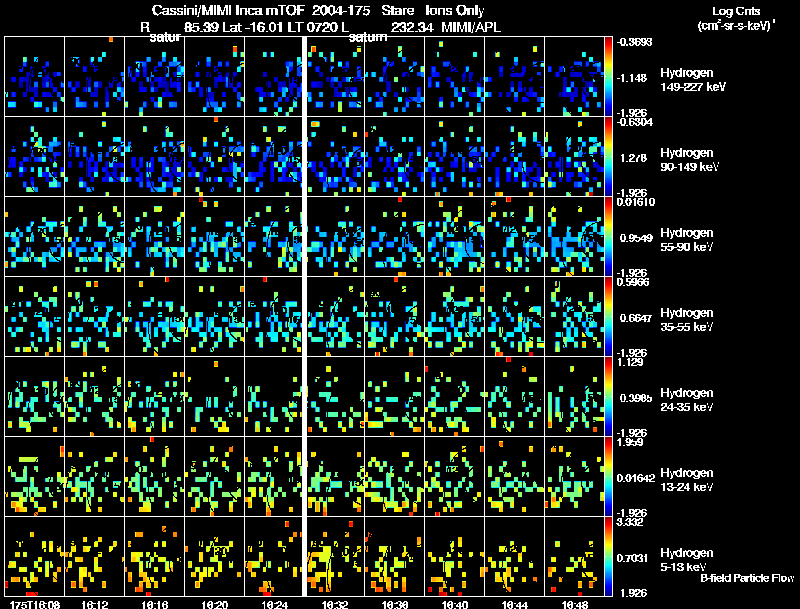This screenshot has width=800, height=609.
Task: Click the '16:16' time axis label
Action: pyautogui.click(x=155, y=604)
